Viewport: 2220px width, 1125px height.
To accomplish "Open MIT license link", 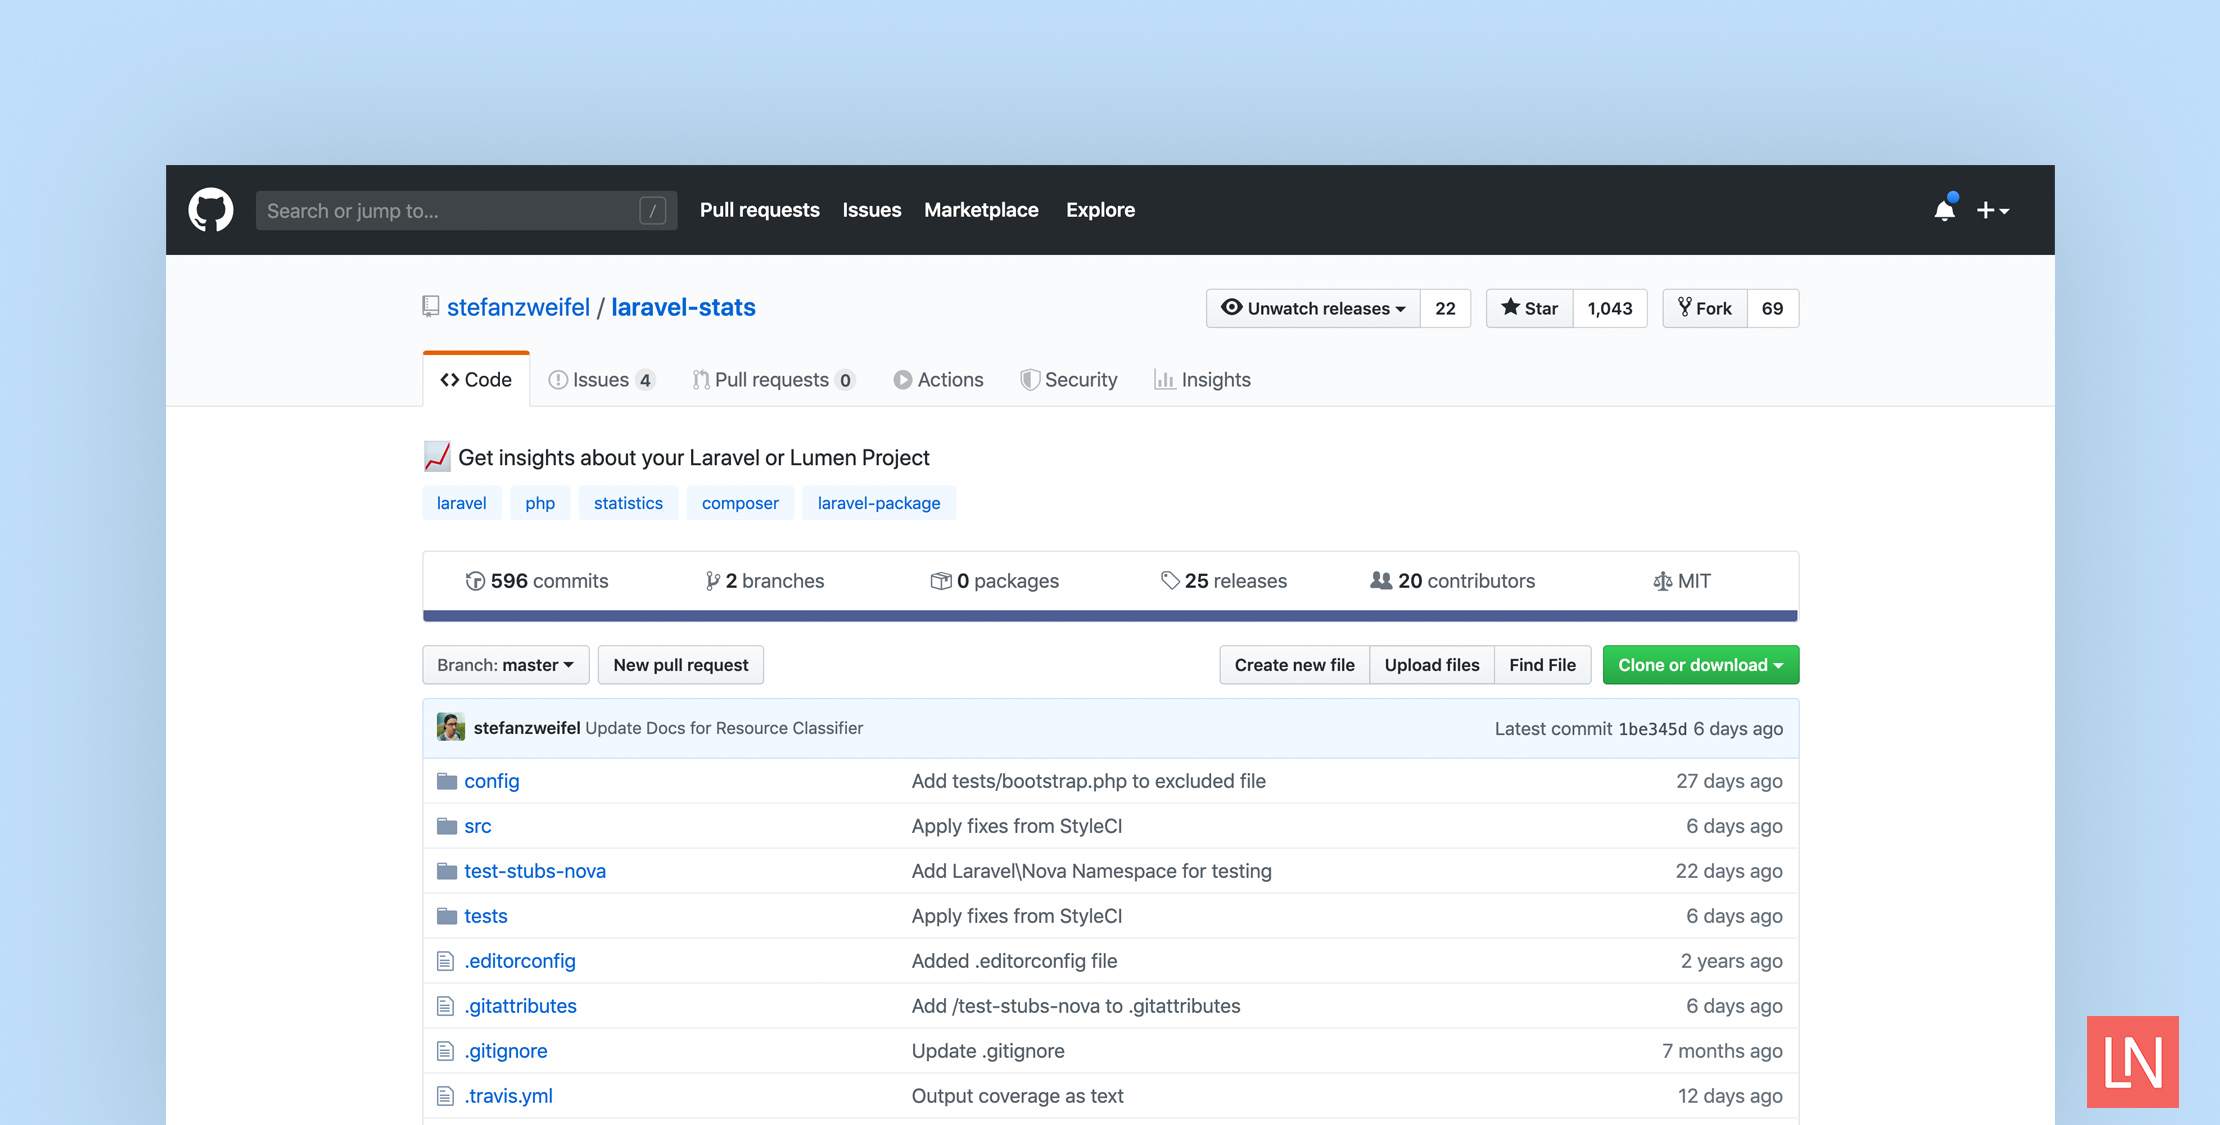I will coord(1682,581).
